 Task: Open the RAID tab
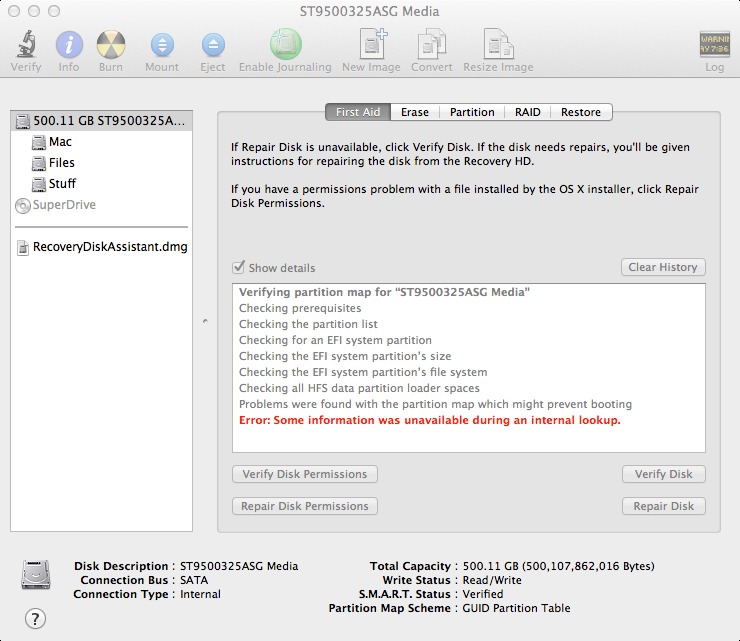pyautogui.click(x=528, y=112)
